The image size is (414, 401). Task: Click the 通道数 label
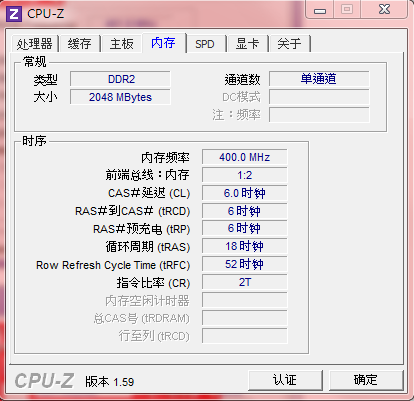click(242, 80)
